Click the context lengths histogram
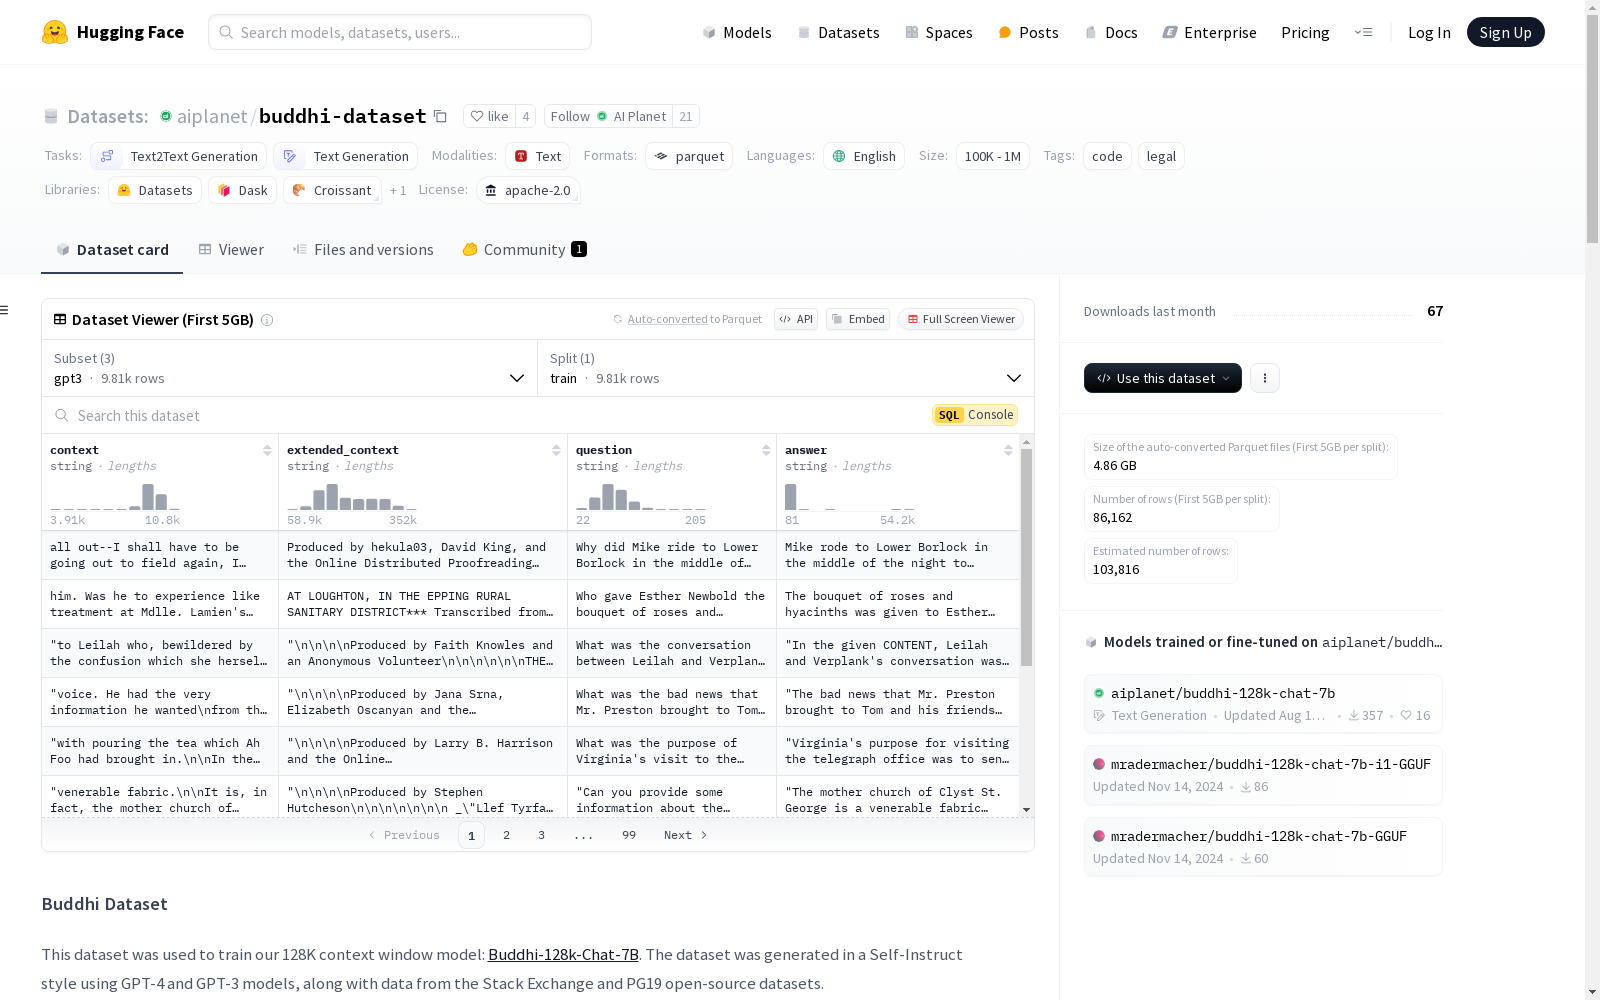 [x=115, y=497]
